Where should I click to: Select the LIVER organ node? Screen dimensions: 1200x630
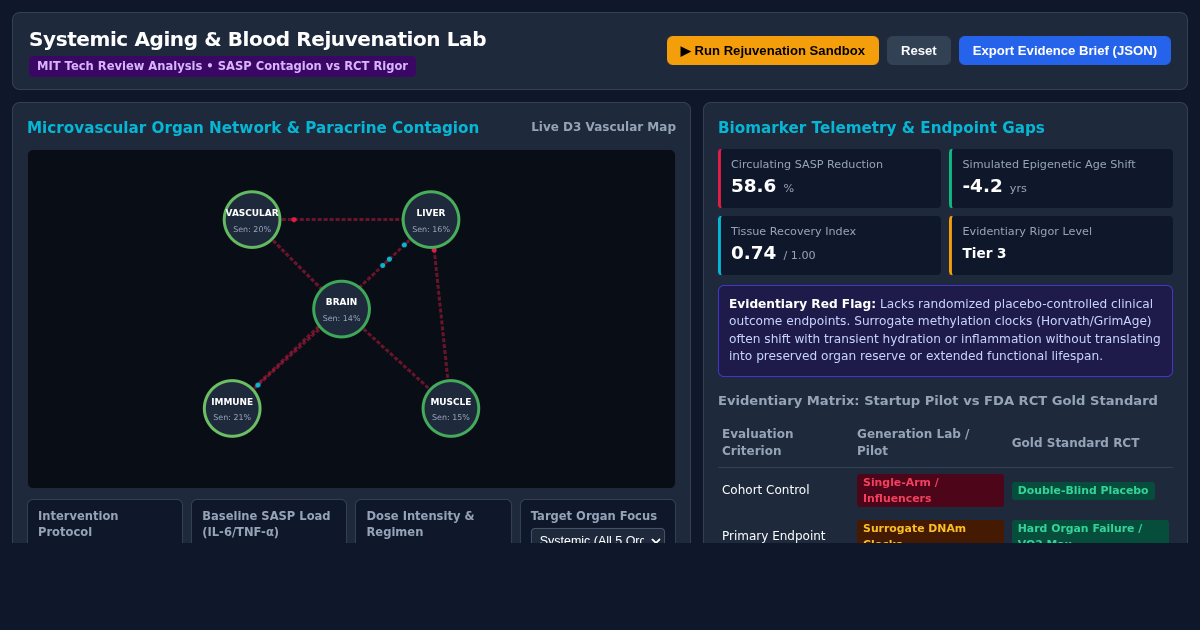point(431,220)
